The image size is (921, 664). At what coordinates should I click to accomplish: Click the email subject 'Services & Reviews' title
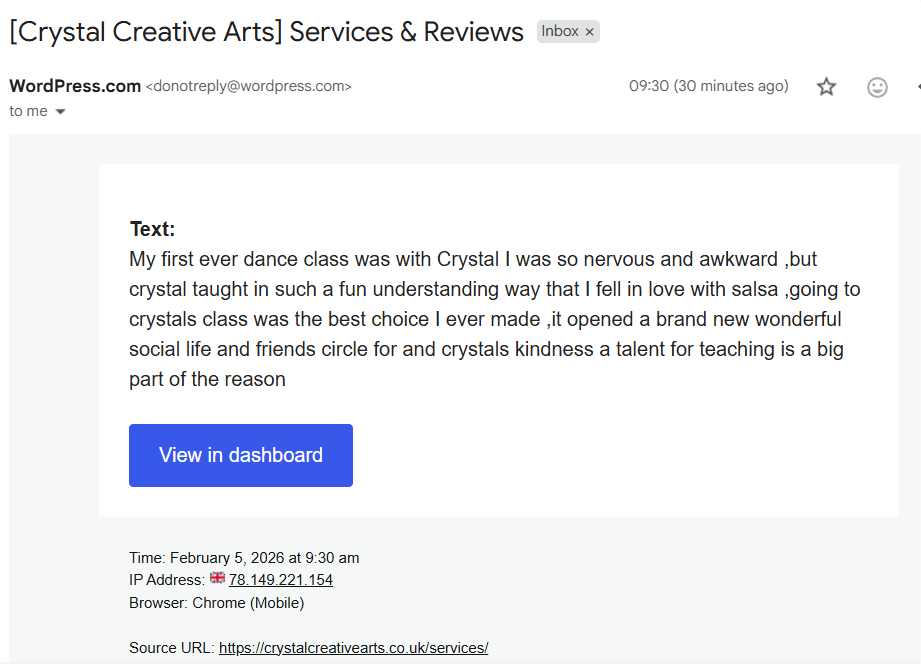click(x=266, y=32)
